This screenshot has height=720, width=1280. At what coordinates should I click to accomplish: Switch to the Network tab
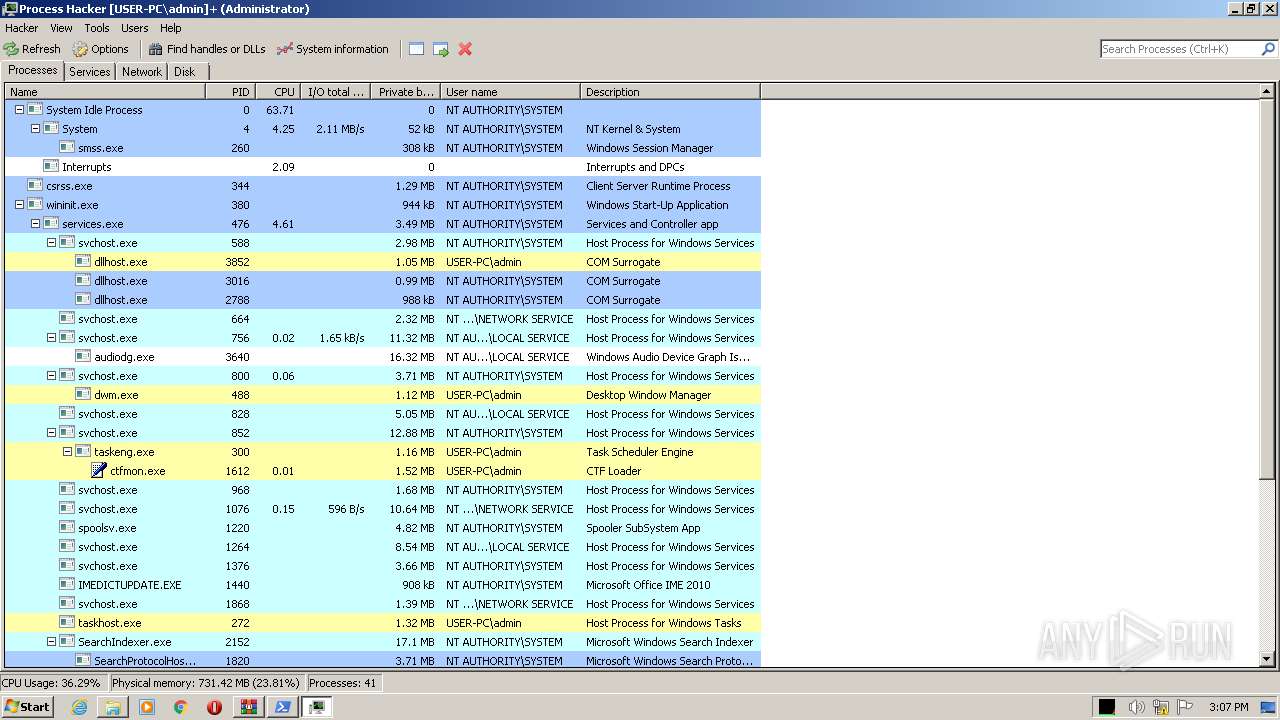pos(142,72)
